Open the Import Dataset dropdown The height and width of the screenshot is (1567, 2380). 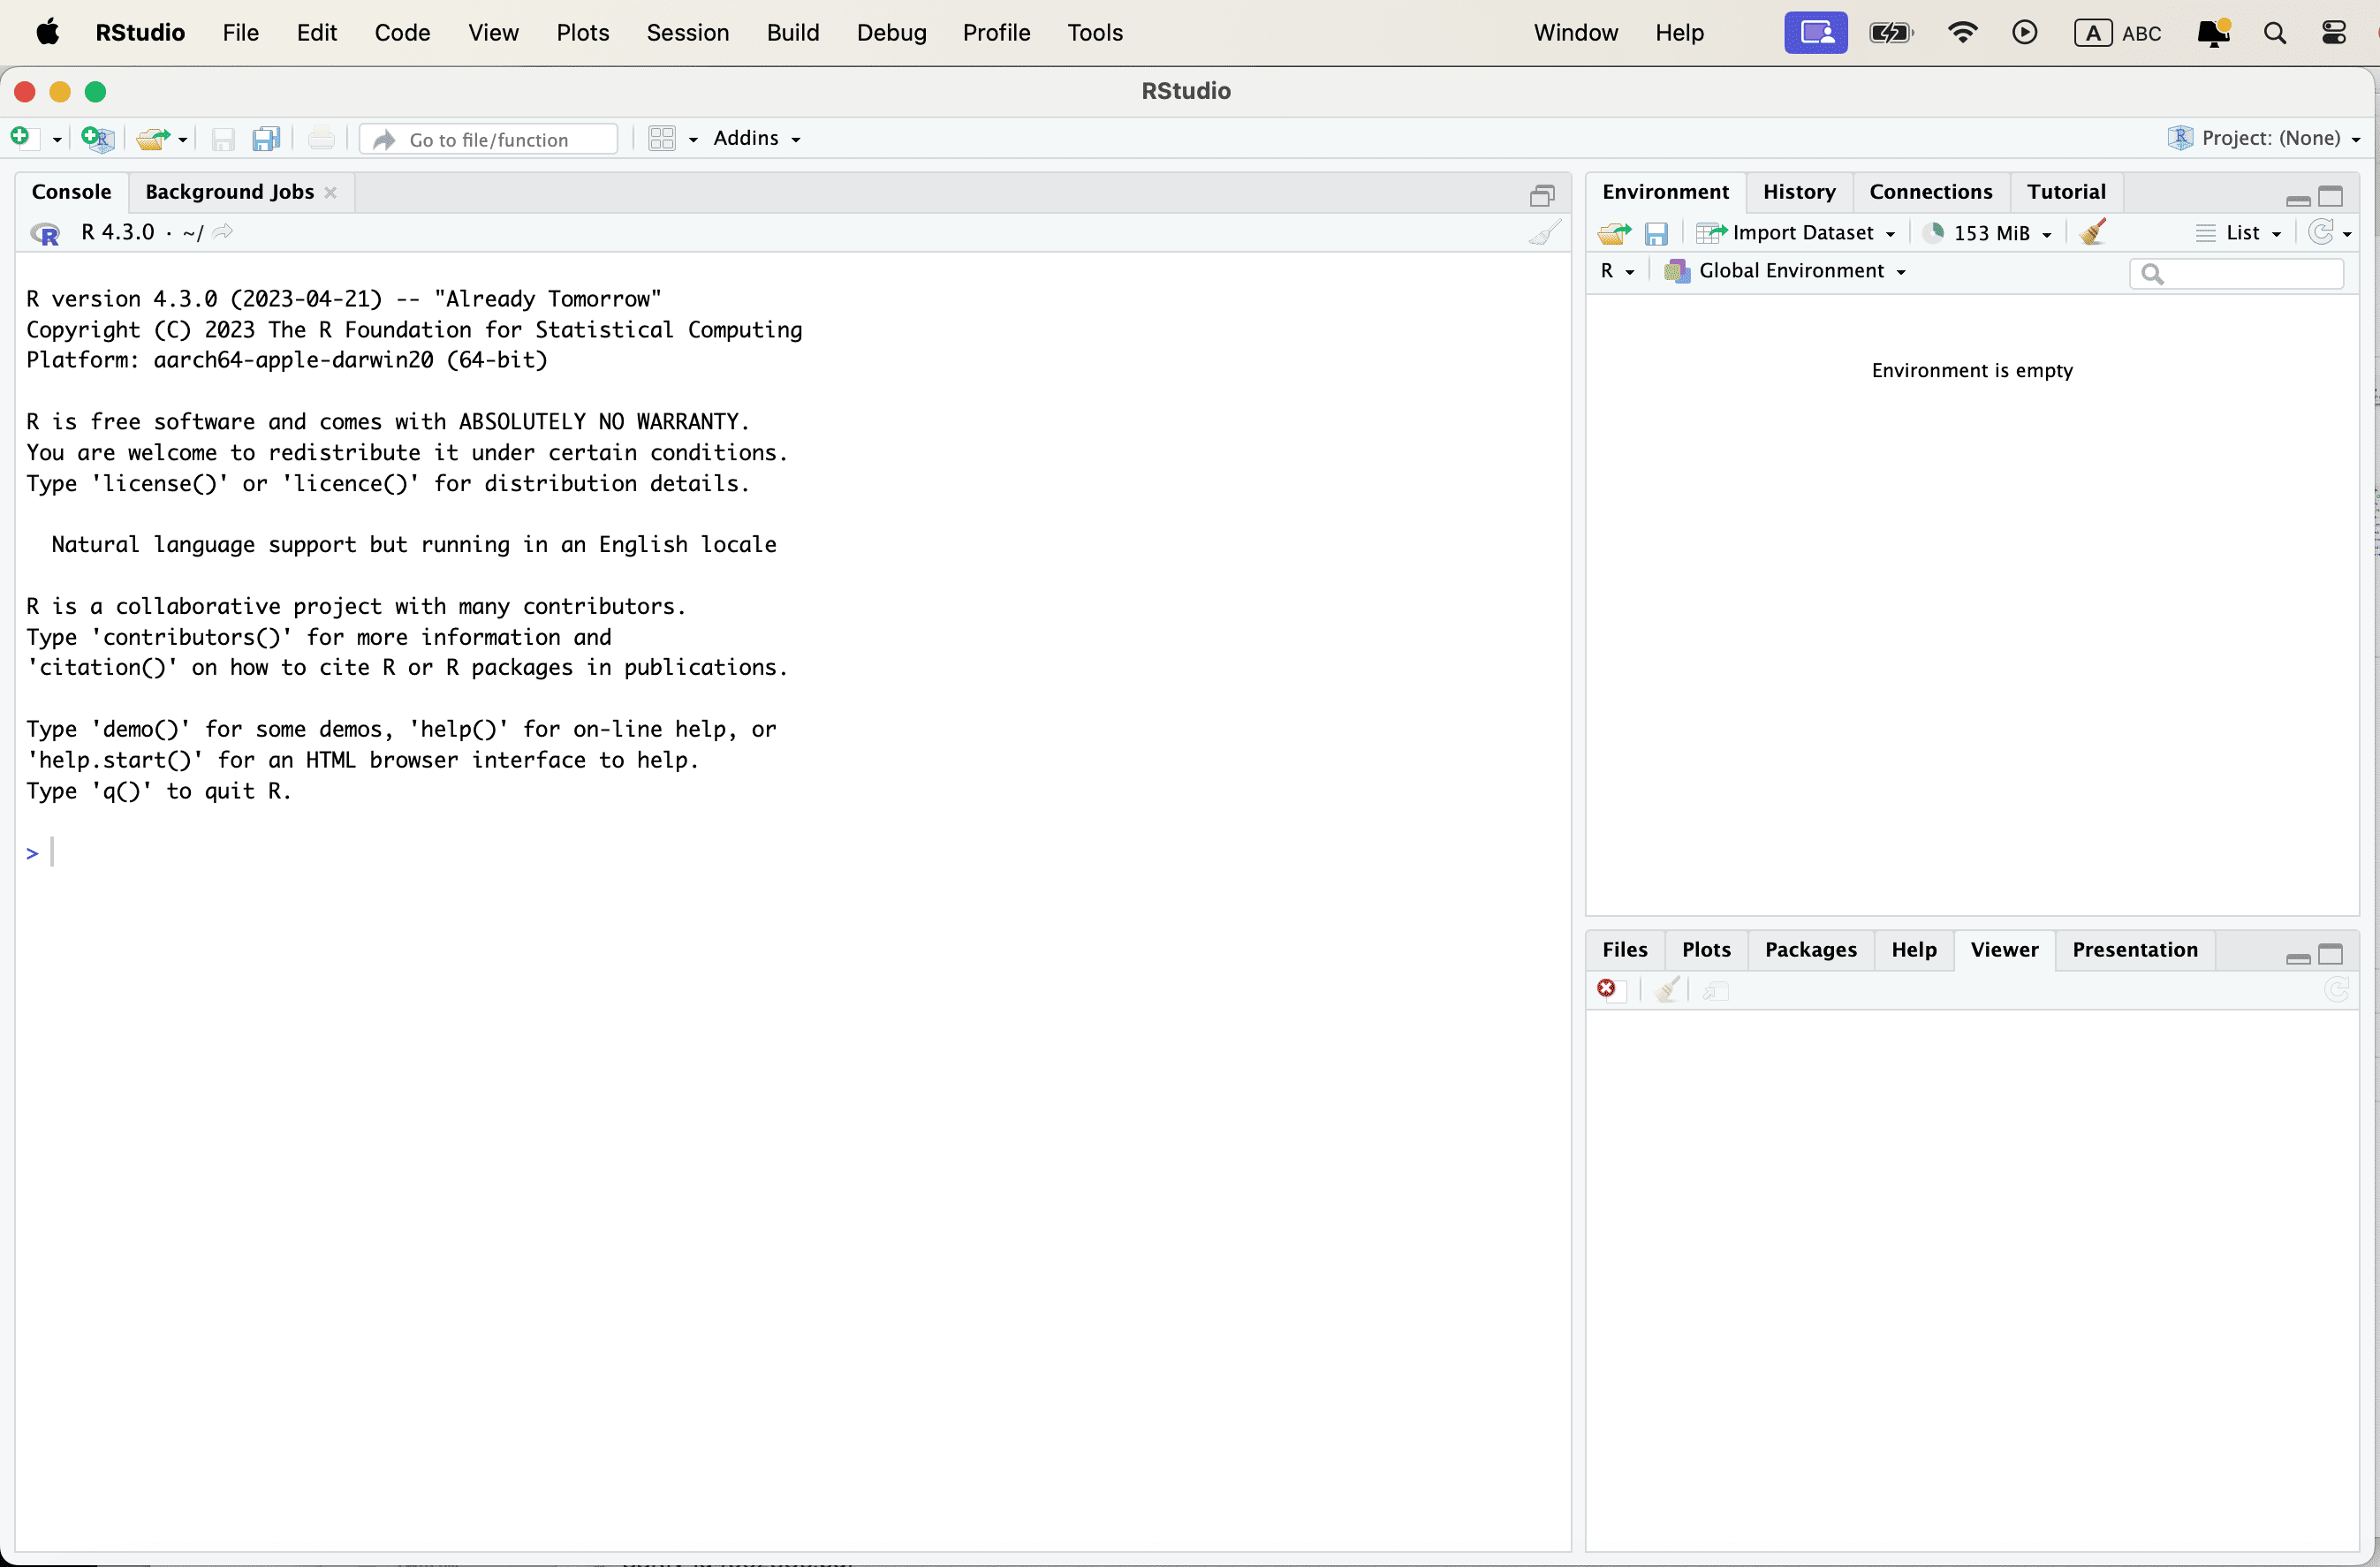pos(1797,233)
